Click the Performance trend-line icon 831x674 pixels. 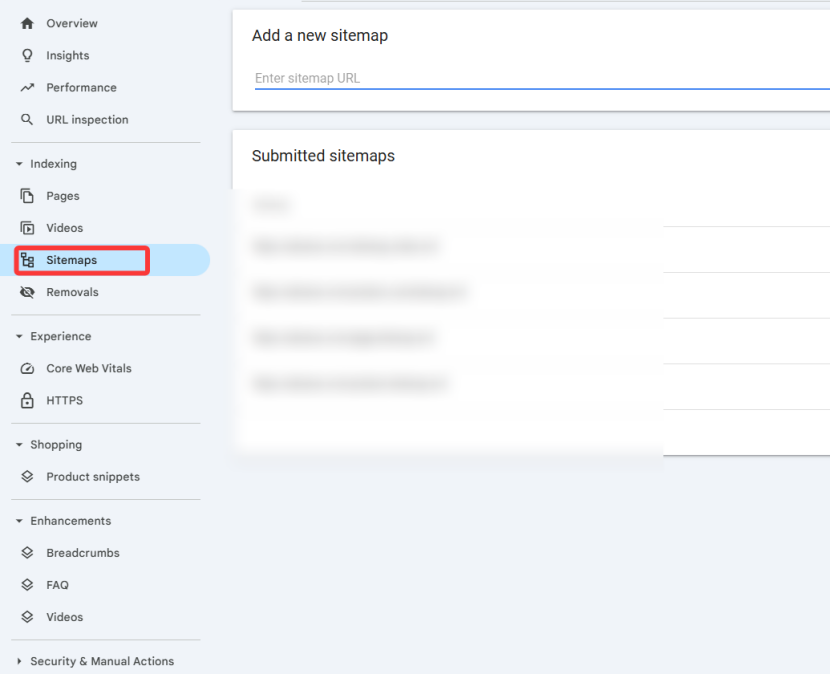click(x=27, y=87)
